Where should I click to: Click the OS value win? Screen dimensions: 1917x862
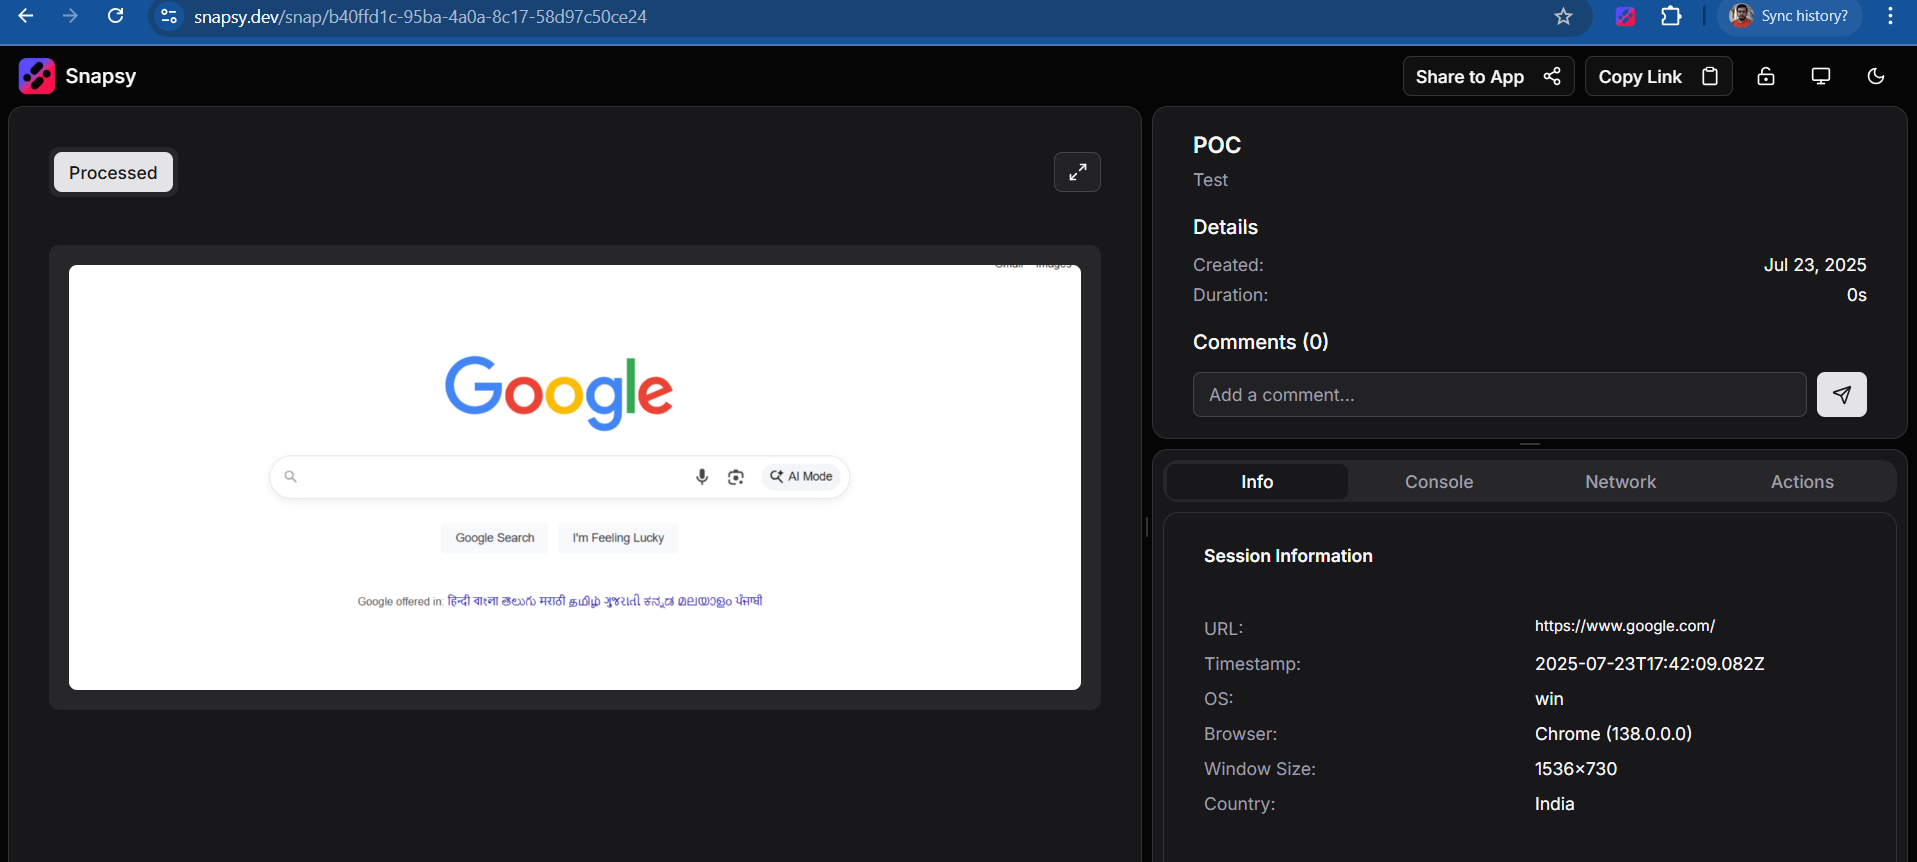pos(1549,699)
